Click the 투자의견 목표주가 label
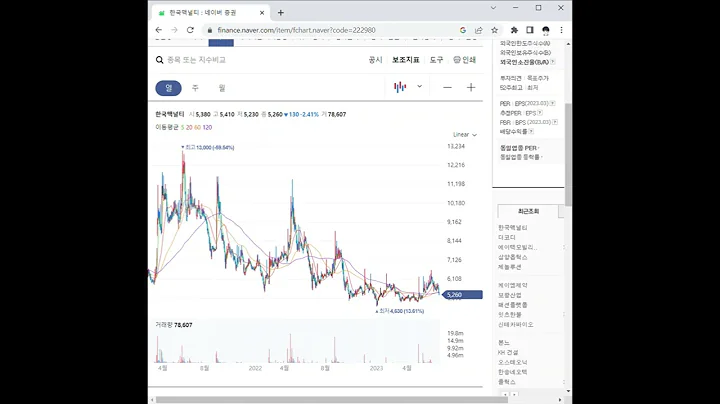Image resolution: width=720 pixels, height=404 pixels. [x=524, y=78]
